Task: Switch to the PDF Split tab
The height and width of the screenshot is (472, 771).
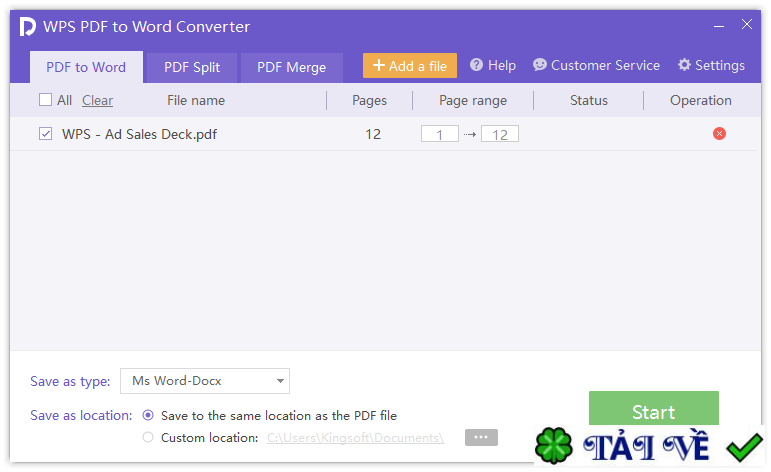Action: (192, 67)
